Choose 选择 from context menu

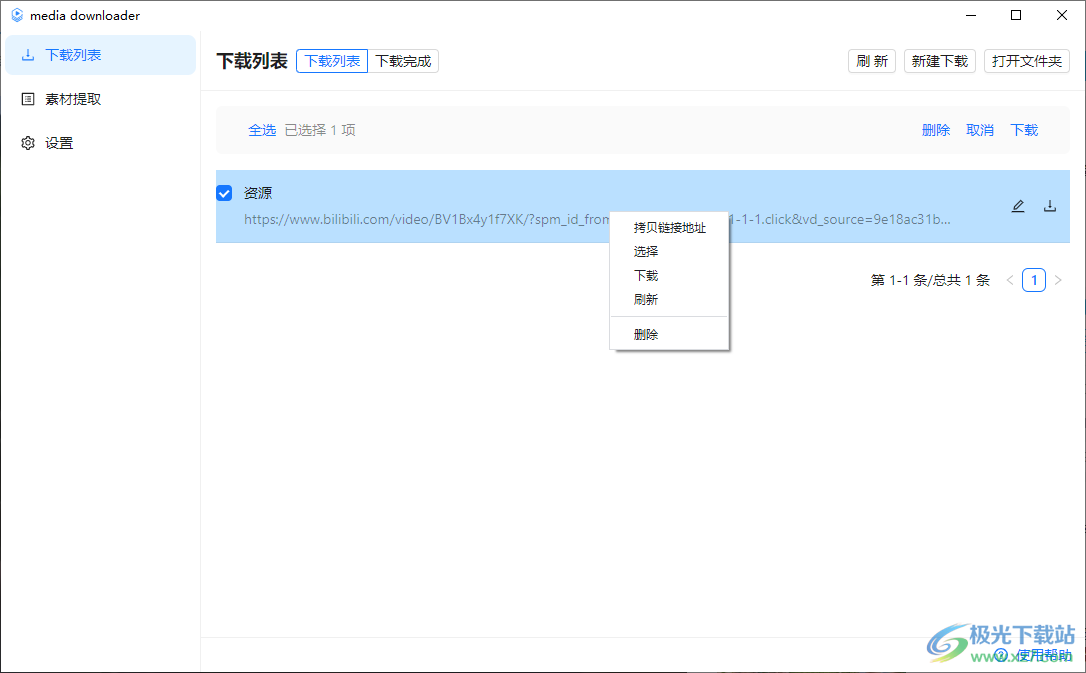tap(669, 251)
